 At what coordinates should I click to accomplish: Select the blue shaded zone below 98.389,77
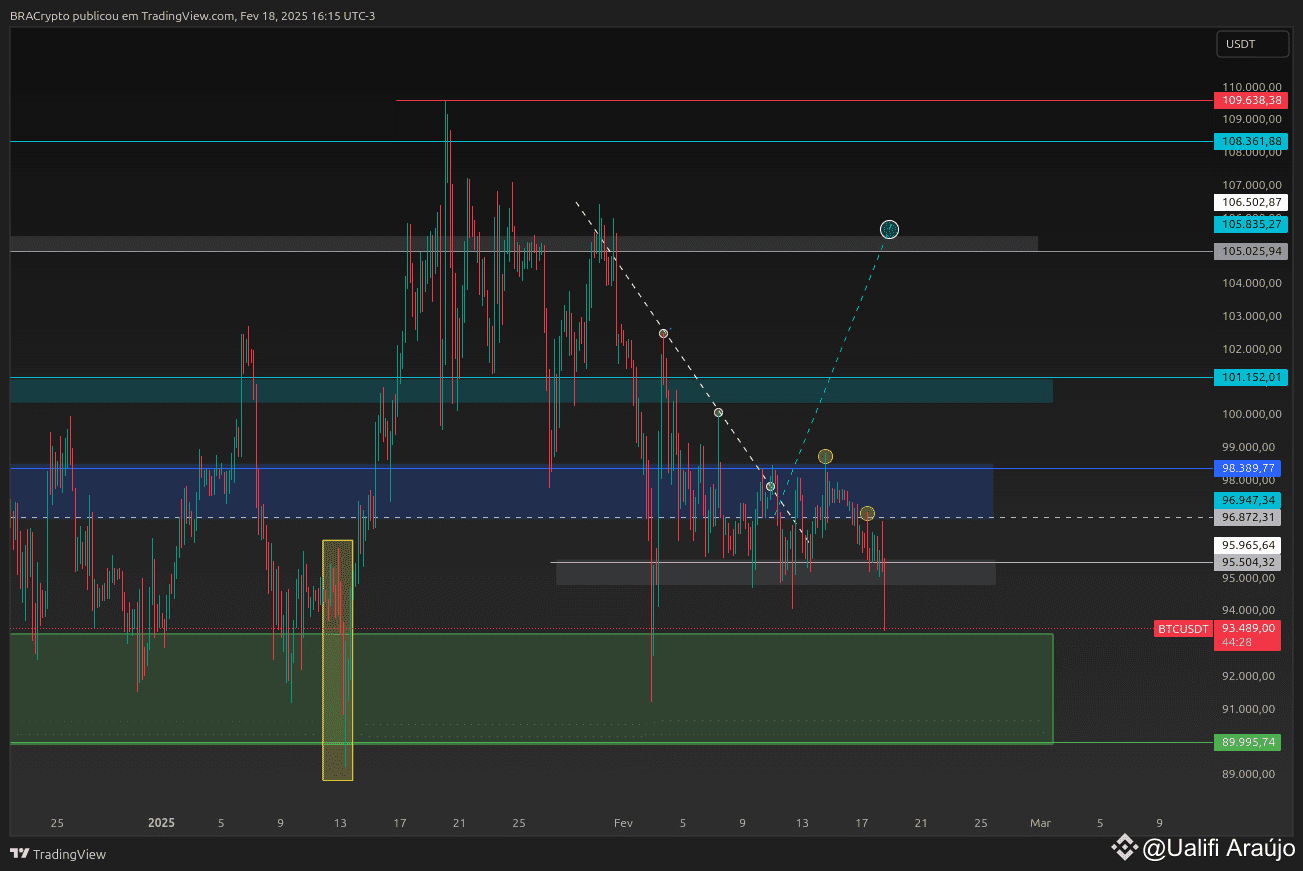coord(502,492)
